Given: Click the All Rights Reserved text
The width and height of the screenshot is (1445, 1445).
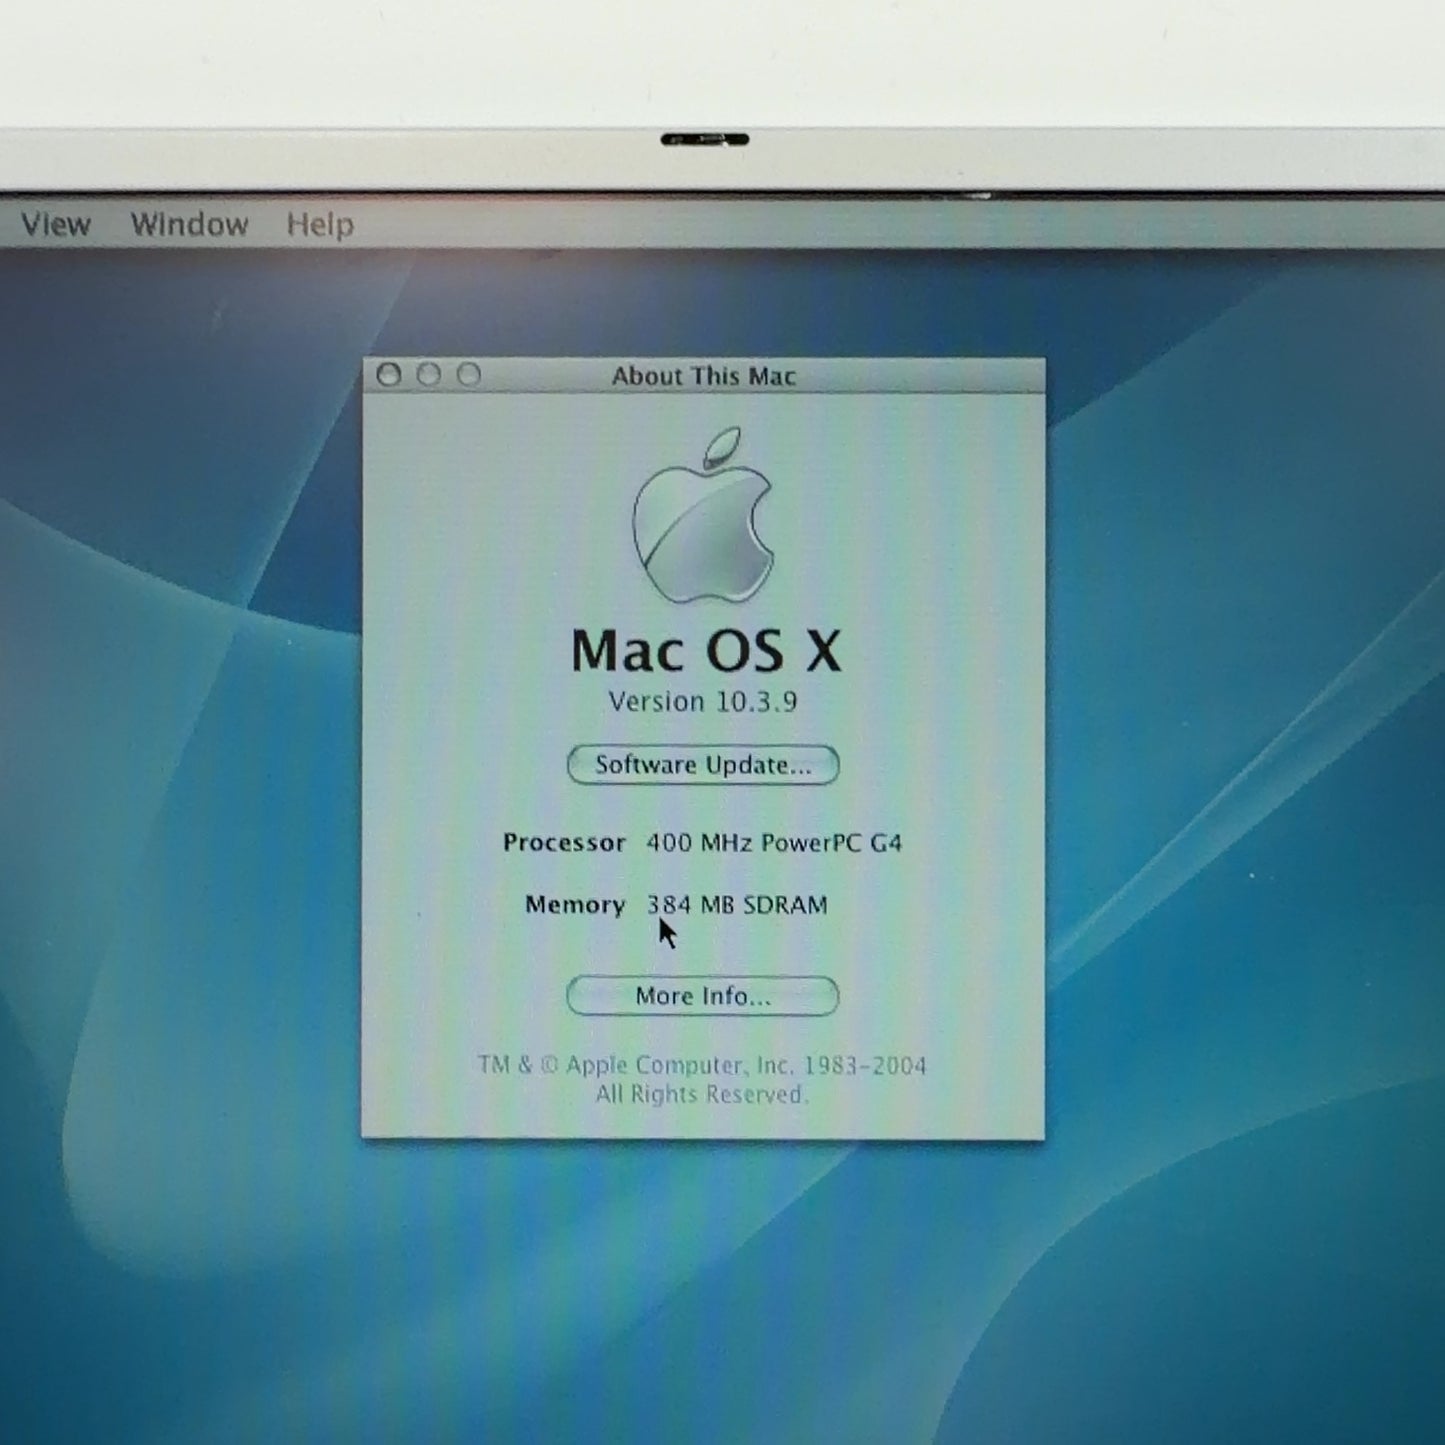Looking at the screenshot, I should pos(701,1095).
